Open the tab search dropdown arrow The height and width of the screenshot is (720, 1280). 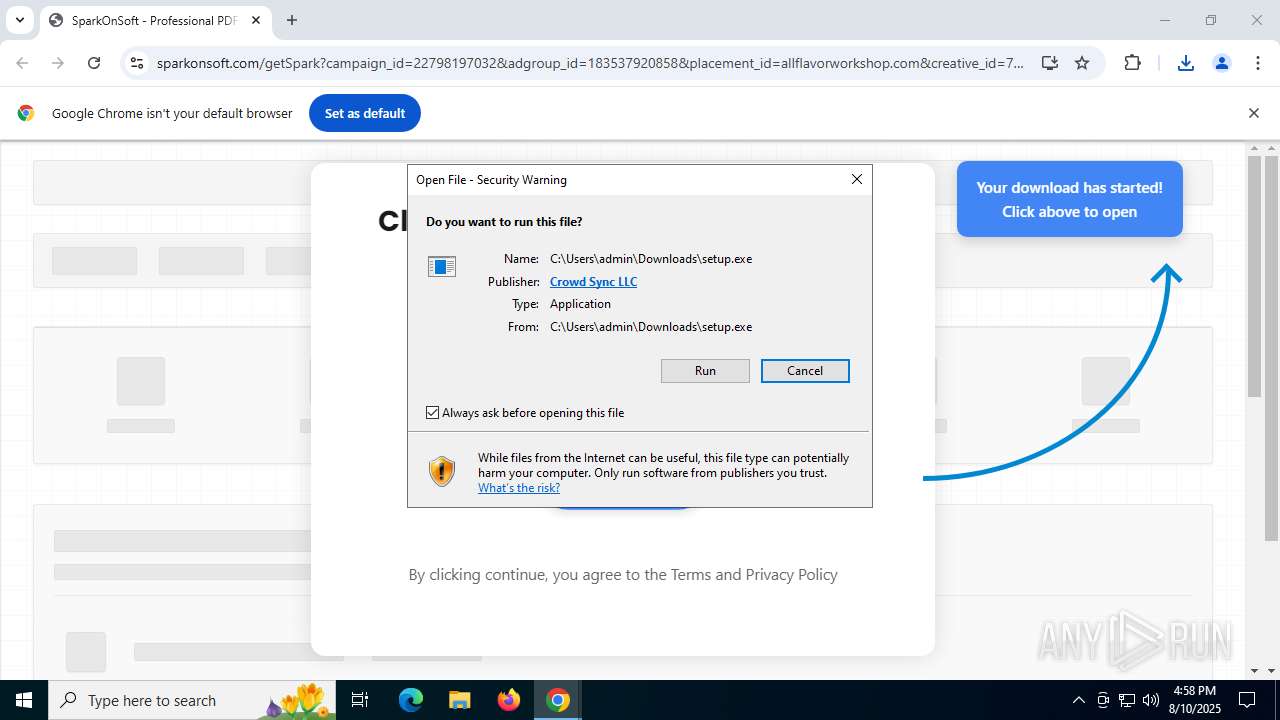click(x=19, y=20)
